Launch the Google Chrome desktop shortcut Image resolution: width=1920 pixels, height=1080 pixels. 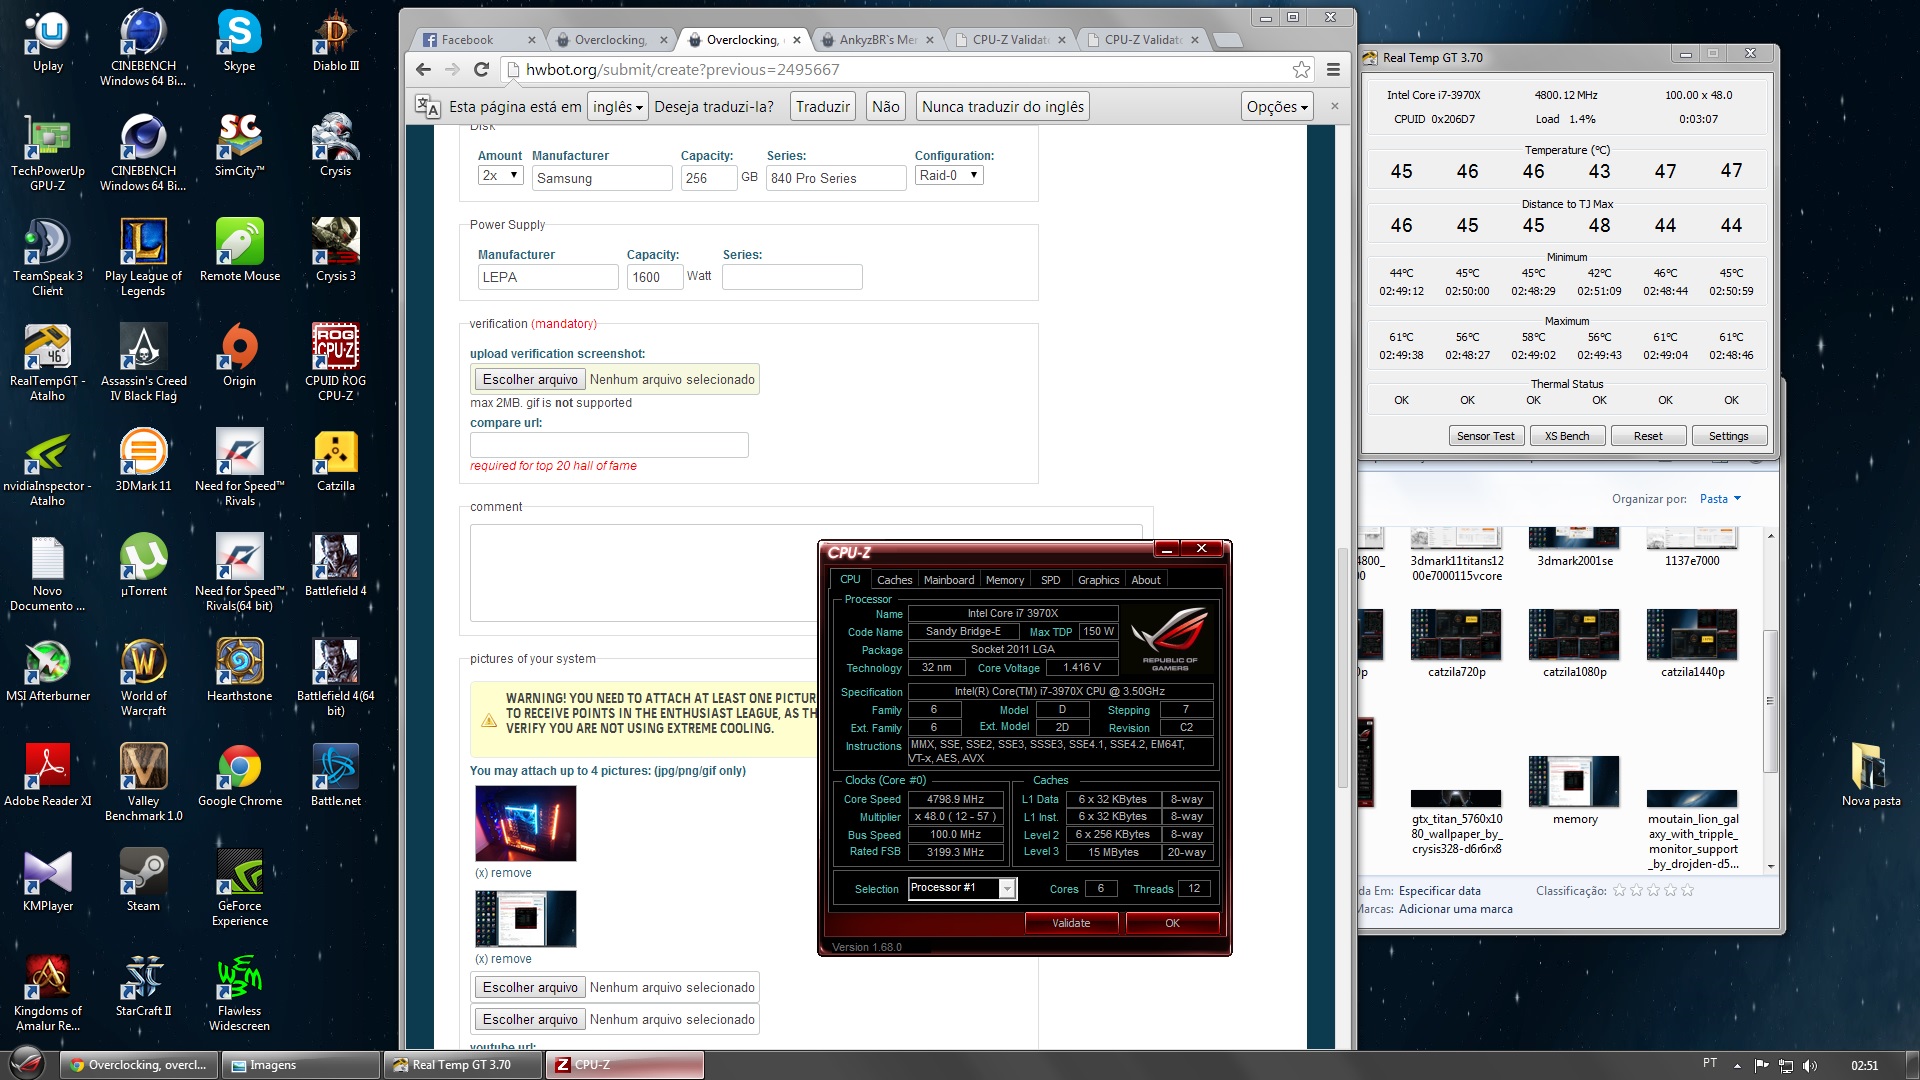(239, 776)
